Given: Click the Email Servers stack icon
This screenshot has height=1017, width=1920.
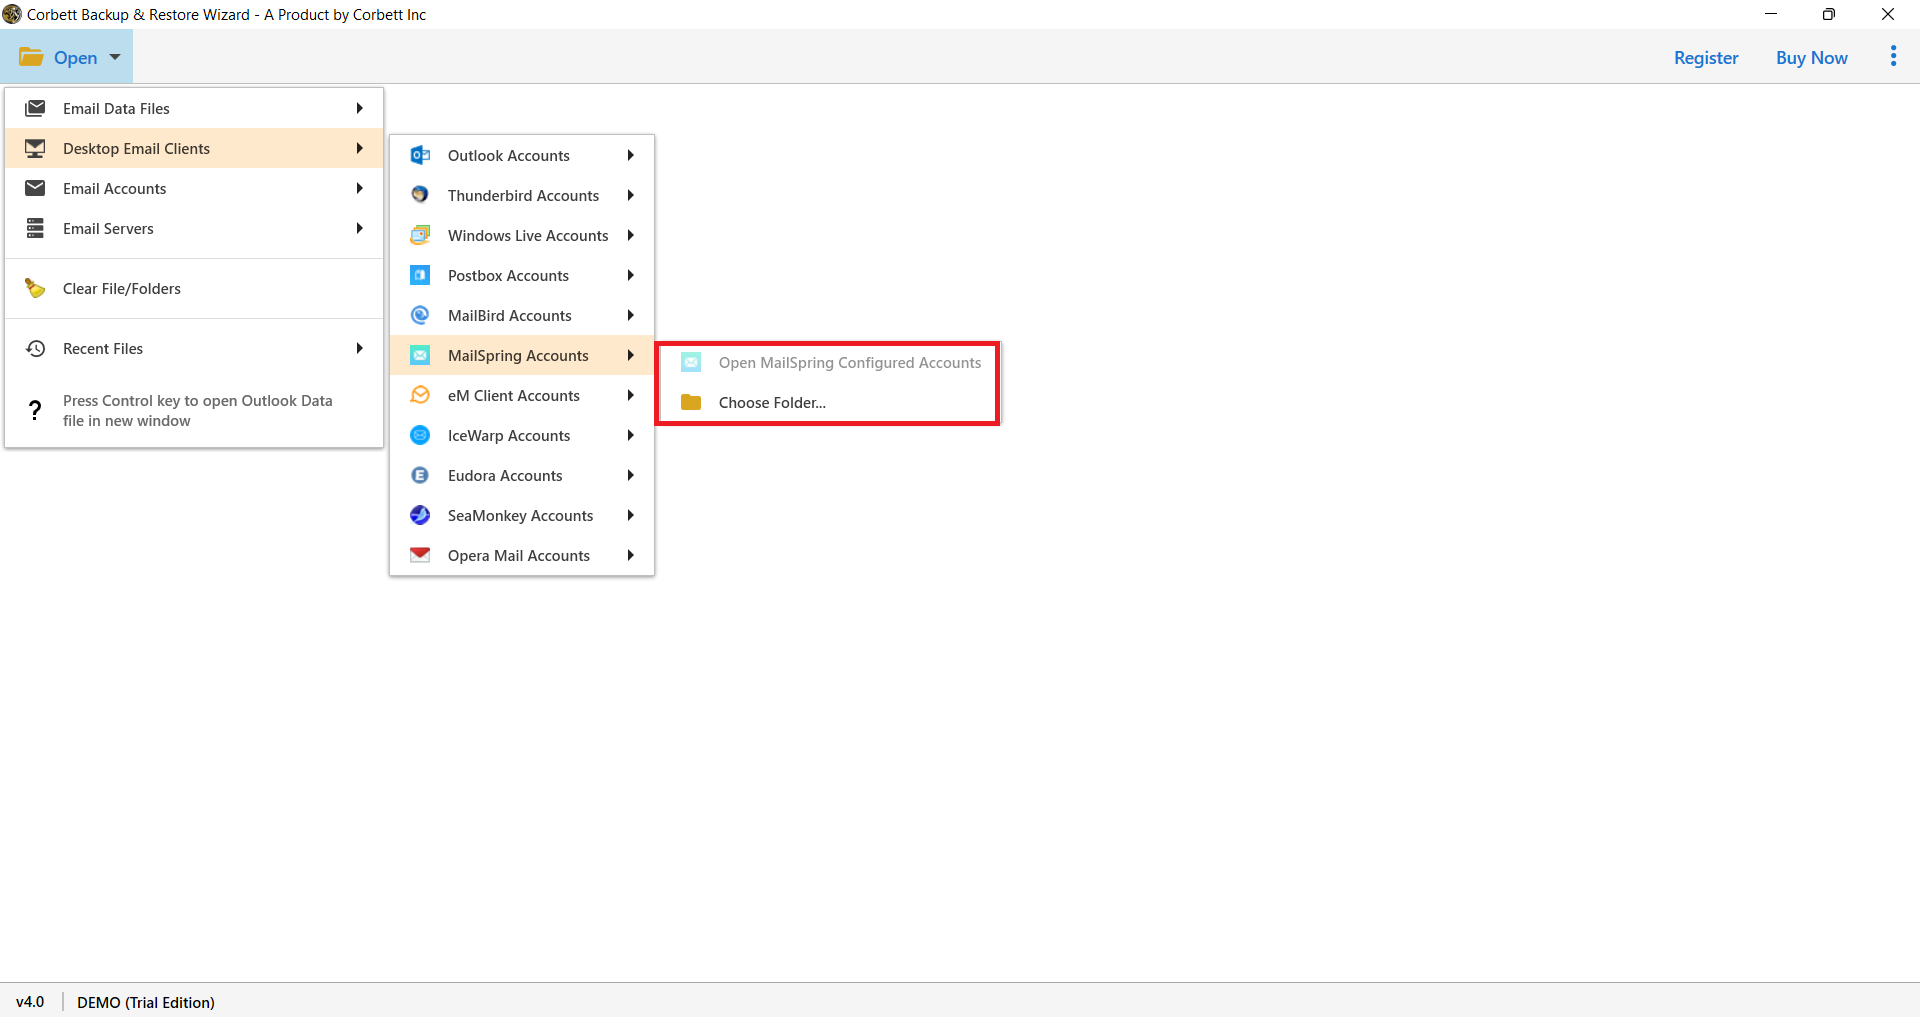Looking at the screenshot, I should (x=35, y=228).
